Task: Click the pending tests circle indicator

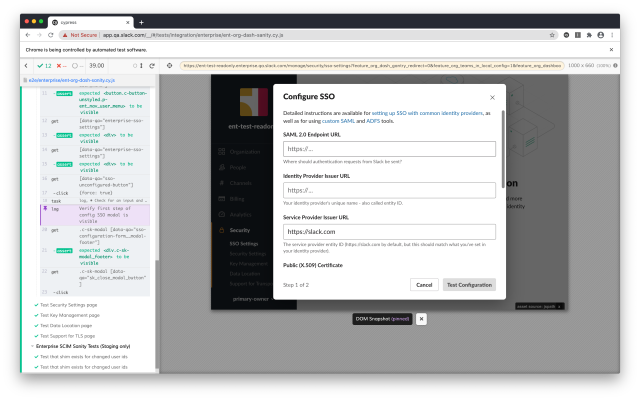Action: 78,66
